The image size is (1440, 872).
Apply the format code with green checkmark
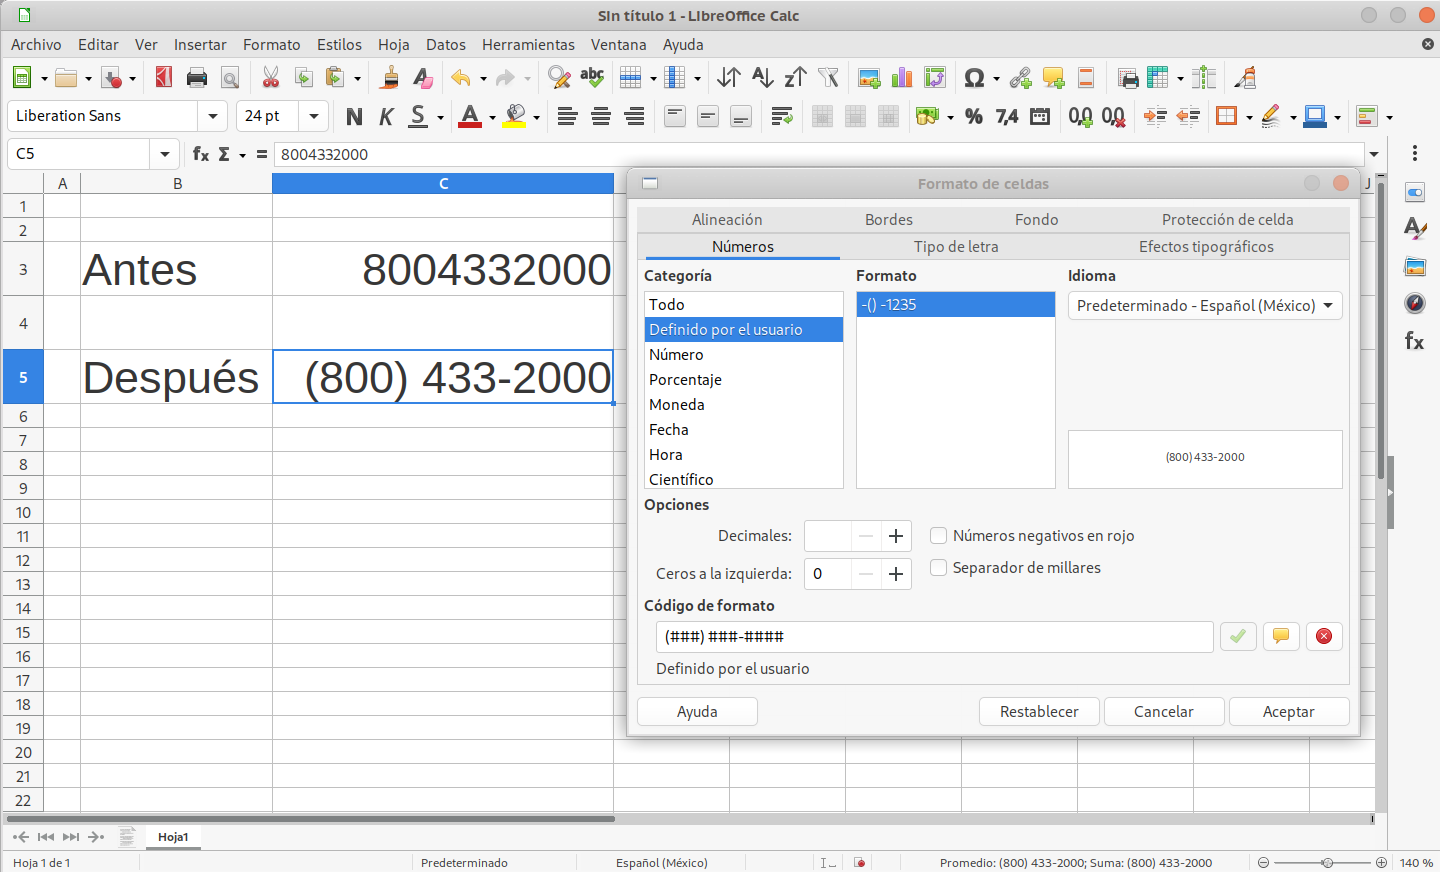click(1237, 636)
